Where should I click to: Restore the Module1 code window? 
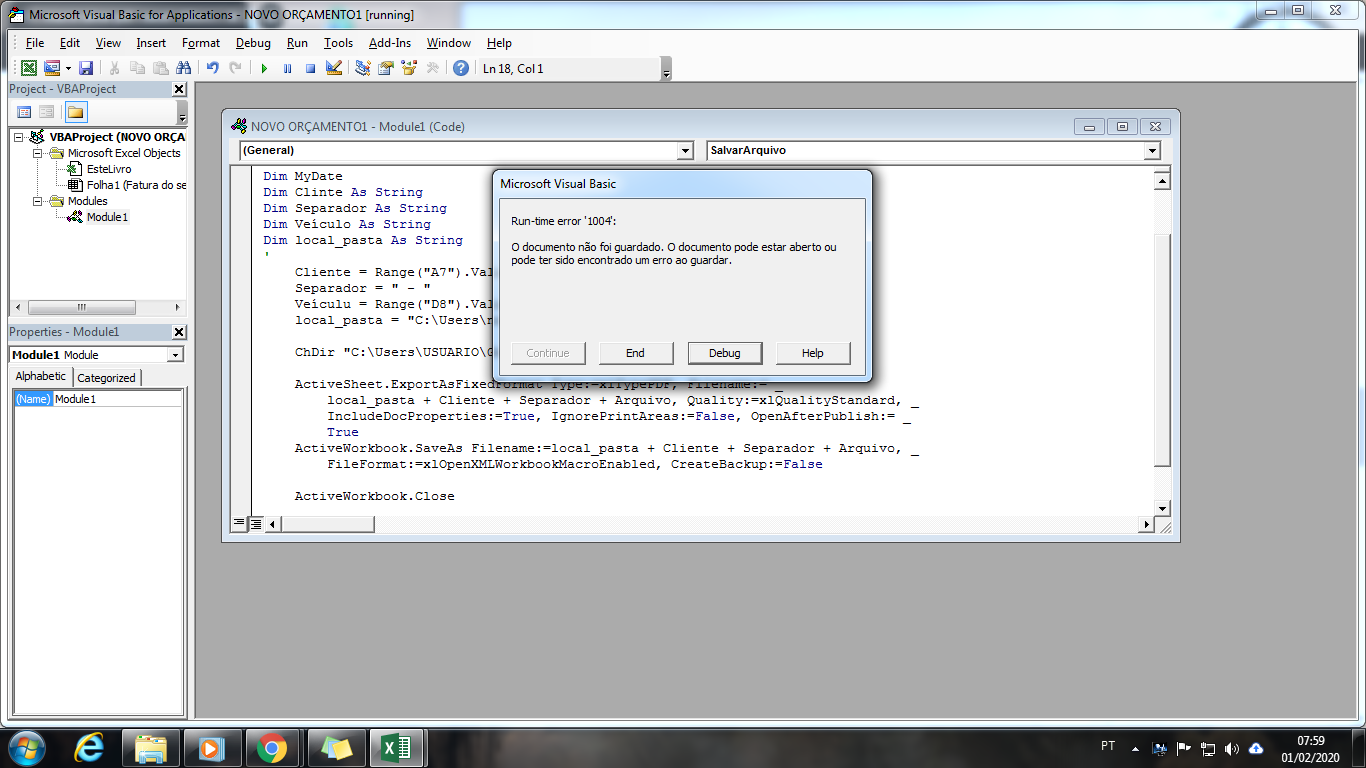[x=1122, y=127]
